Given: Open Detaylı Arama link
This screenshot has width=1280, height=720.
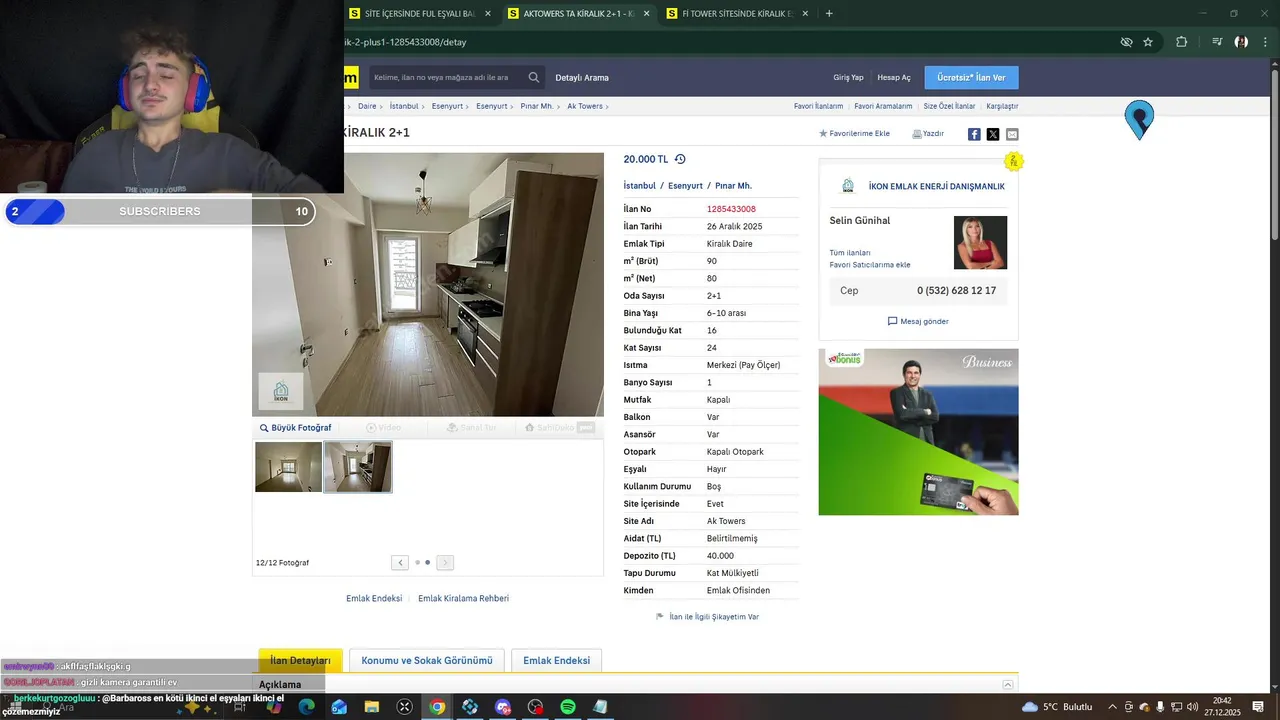Looking at the screenshot, I should (x=582, y=77).
